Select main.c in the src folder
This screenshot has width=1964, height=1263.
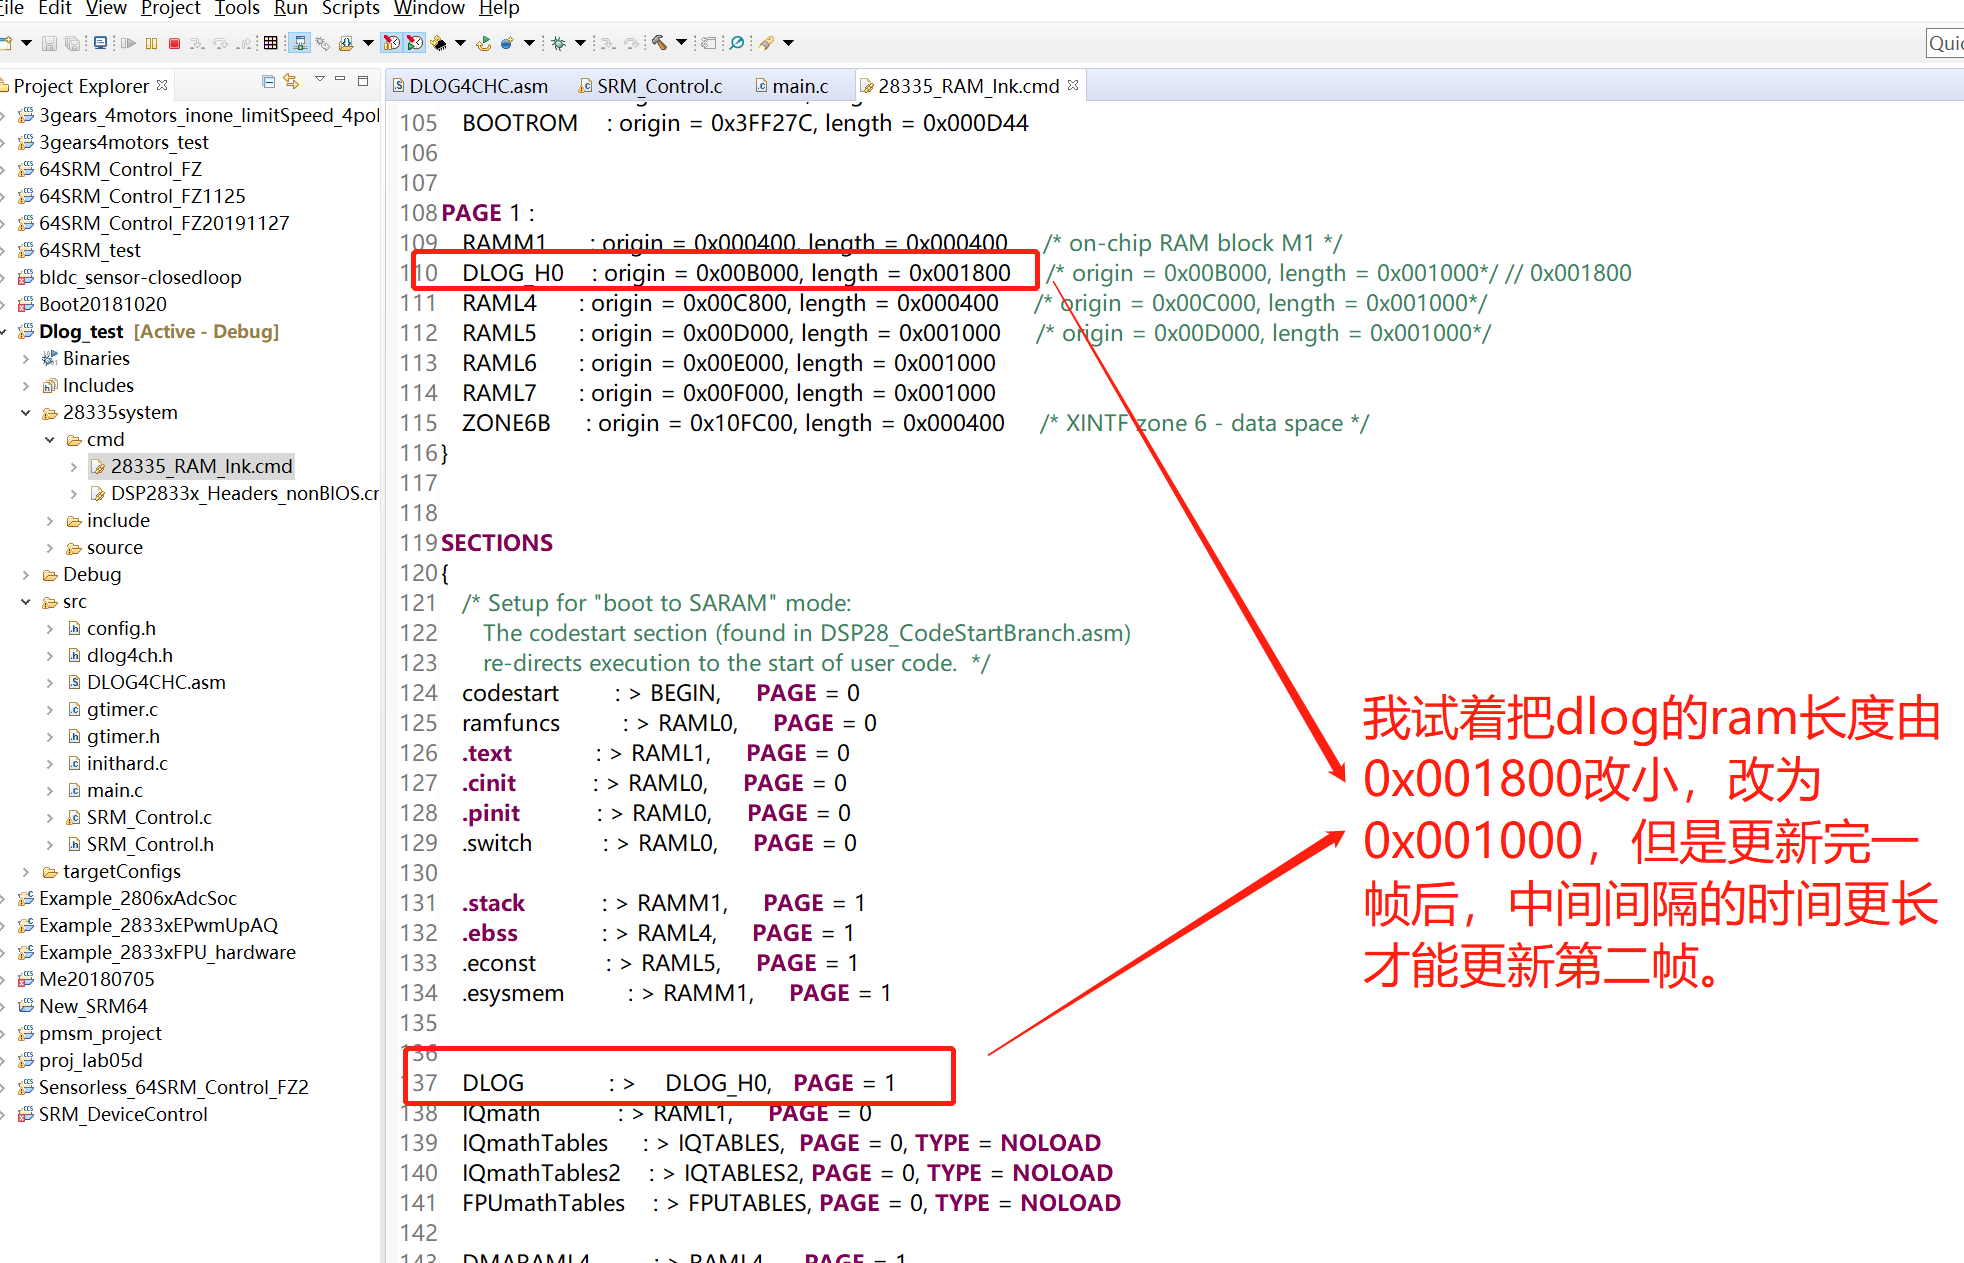[114, 790]
